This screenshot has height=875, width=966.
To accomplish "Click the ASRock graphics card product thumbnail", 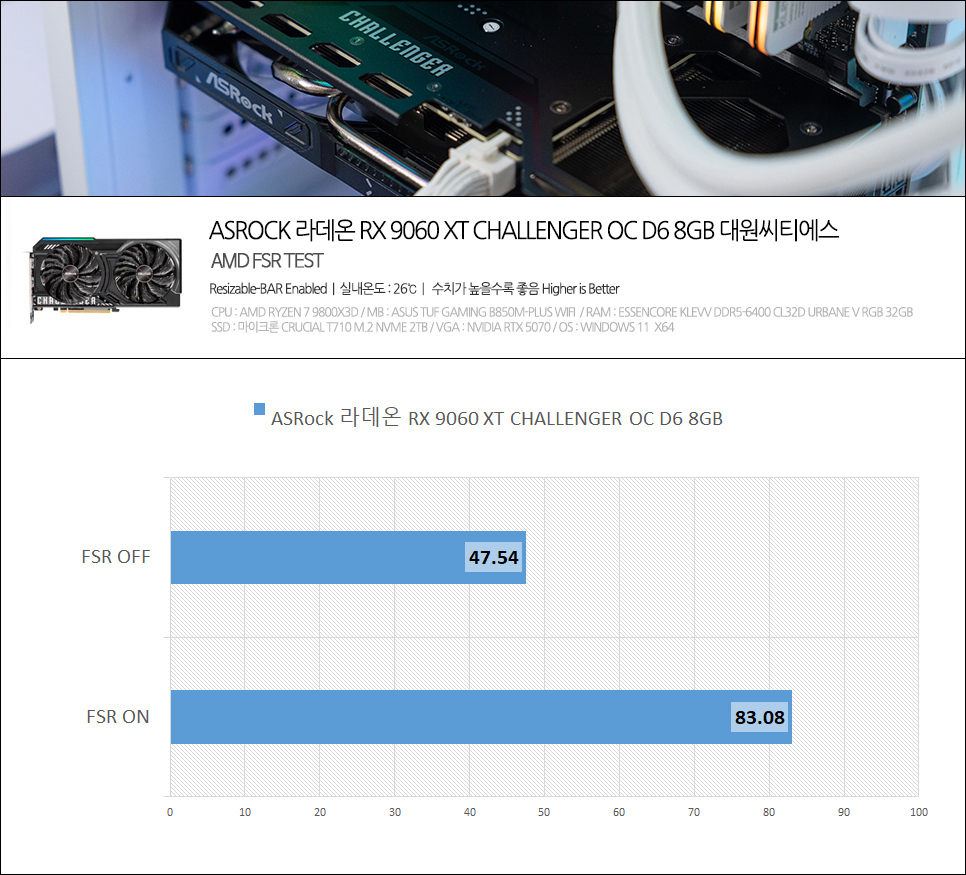I will pos(106,279).
